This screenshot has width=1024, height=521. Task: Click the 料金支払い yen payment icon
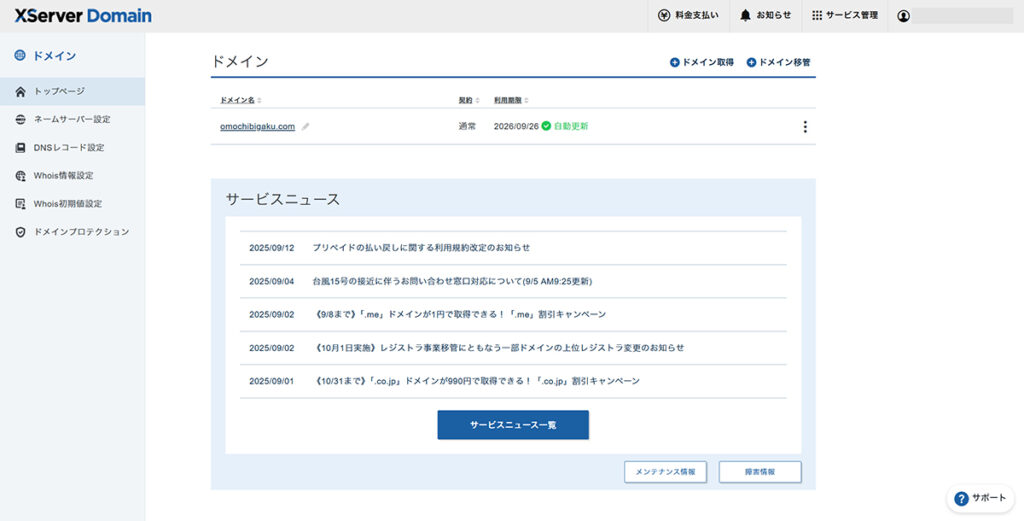click(x=664, y=16)
